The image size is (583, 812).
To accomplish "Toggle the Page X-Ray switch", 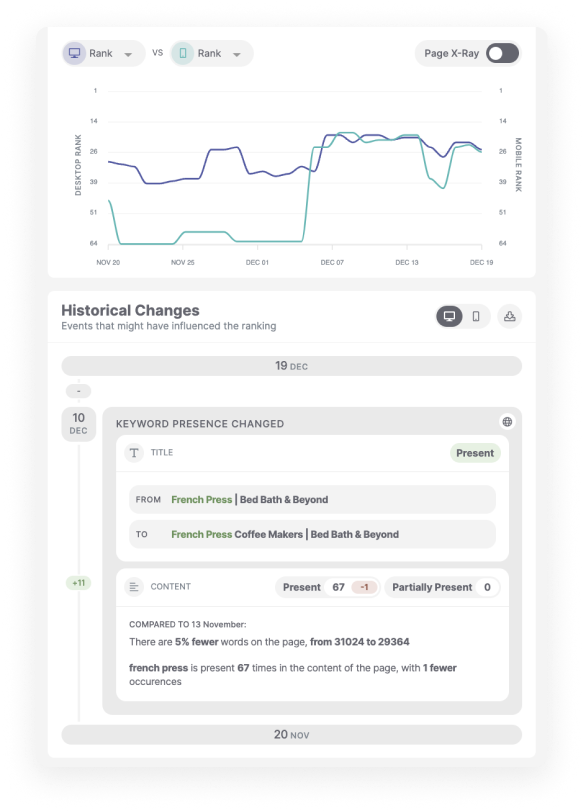I will point(503,53).
